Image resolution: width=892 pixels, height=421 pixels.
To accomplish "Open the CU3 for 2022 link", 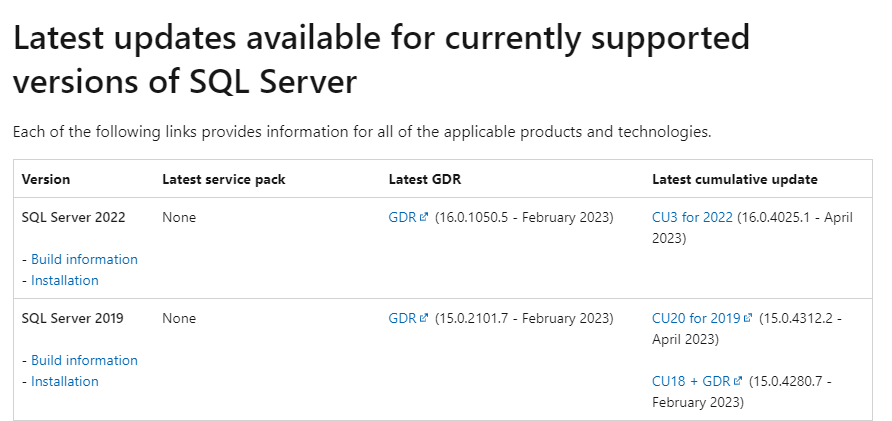I will click(692, 217).
